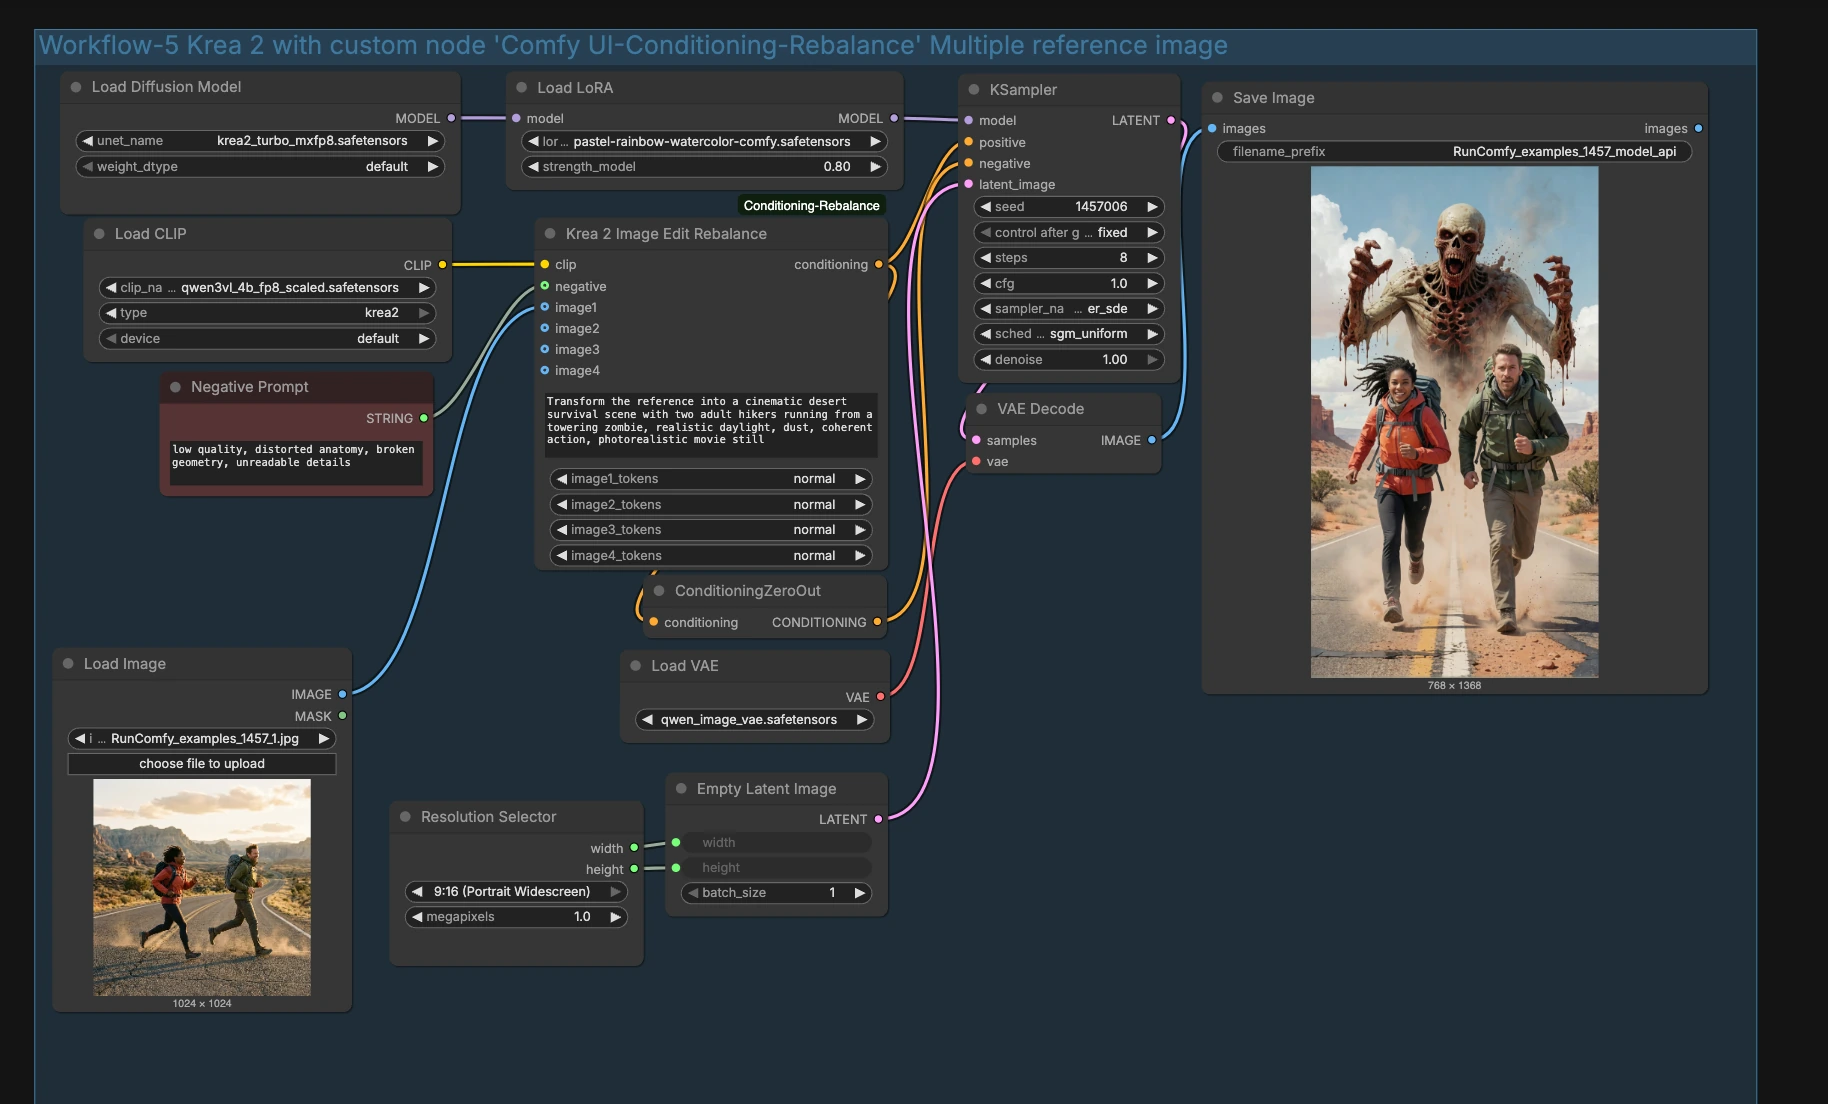Collapse the Save Image node dot

(x=1217, y=98)
